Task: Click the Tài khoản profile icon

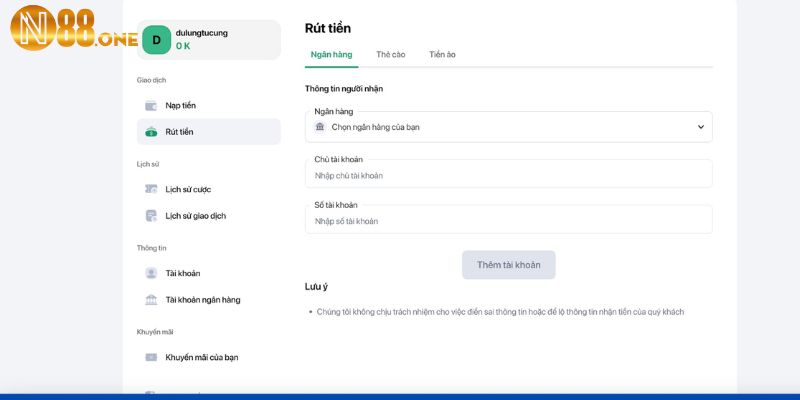Action: (151, 273)
